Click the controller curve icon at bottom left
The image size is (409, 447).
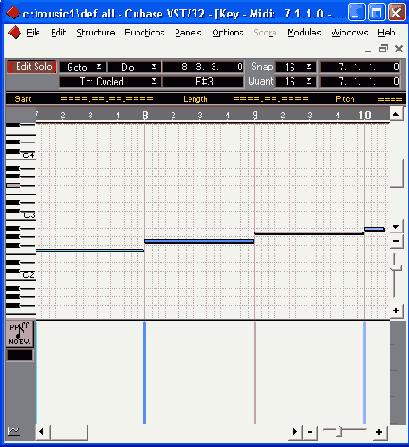pyautogui.click(x=14, y=431)
